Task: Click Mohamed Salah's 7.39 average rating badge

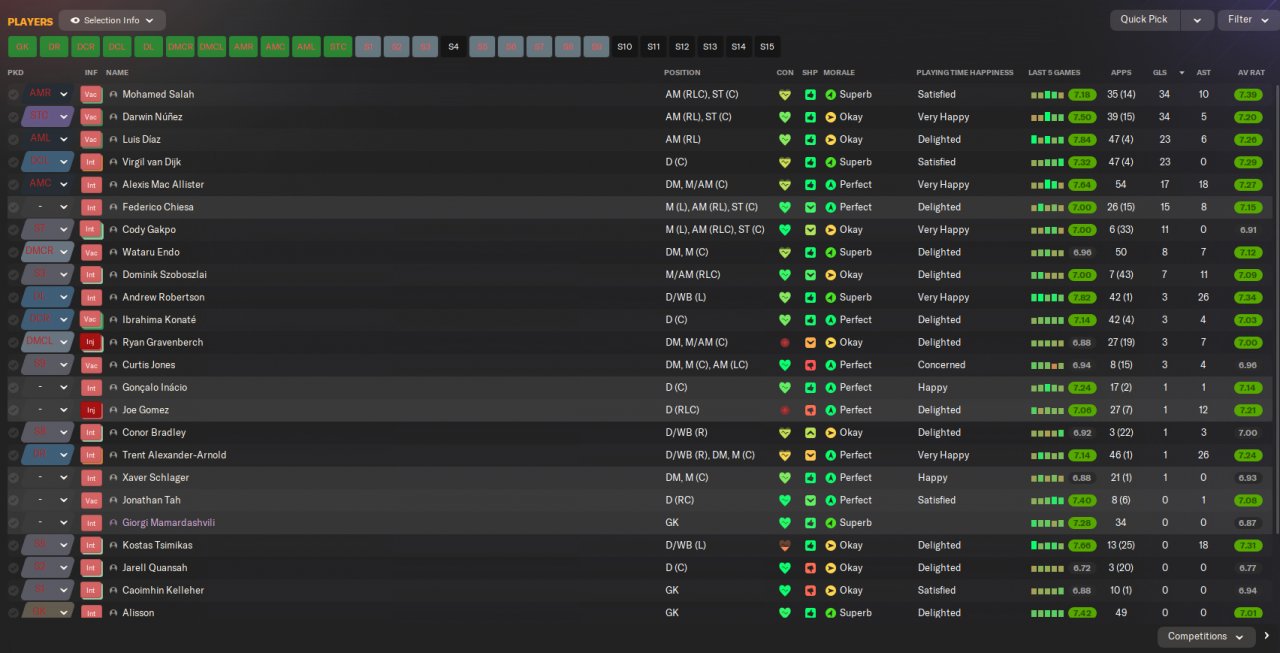Action: 1248,95
